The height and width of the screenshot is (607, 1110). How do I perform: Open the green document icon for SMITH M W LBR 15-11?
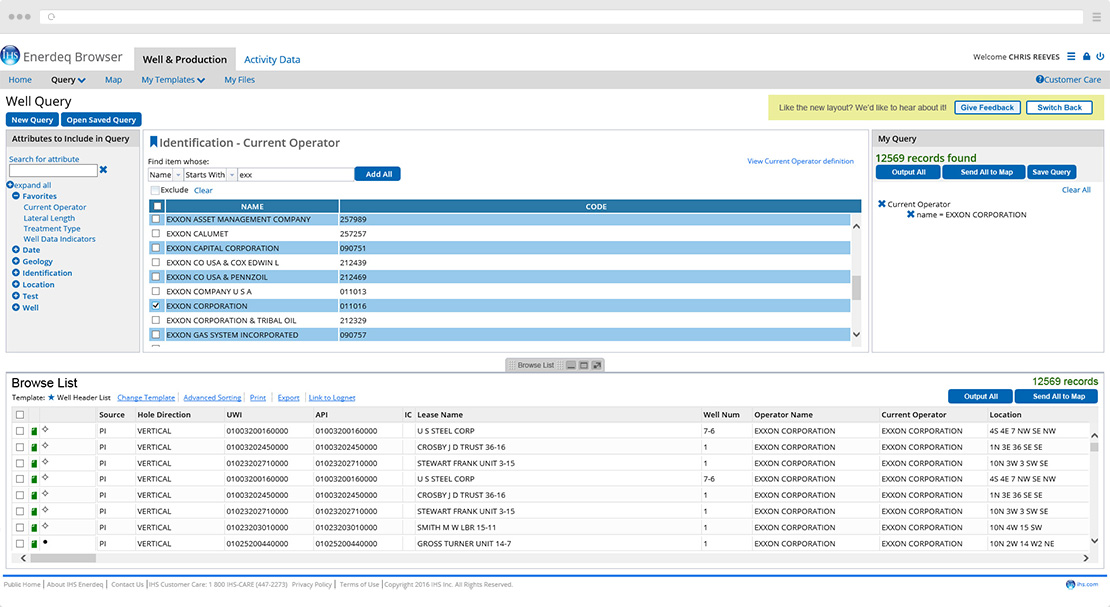pyautogui.click(x=34, y=528)
